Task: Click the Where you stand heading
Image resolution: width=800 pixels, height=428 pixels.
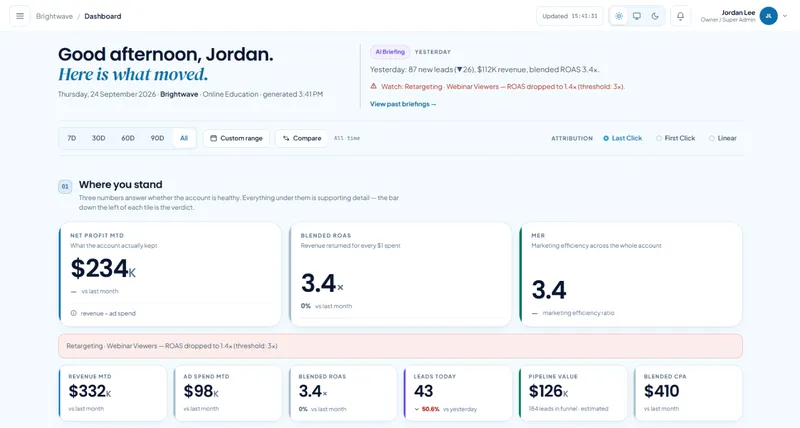Action: [x=120, y=185]
